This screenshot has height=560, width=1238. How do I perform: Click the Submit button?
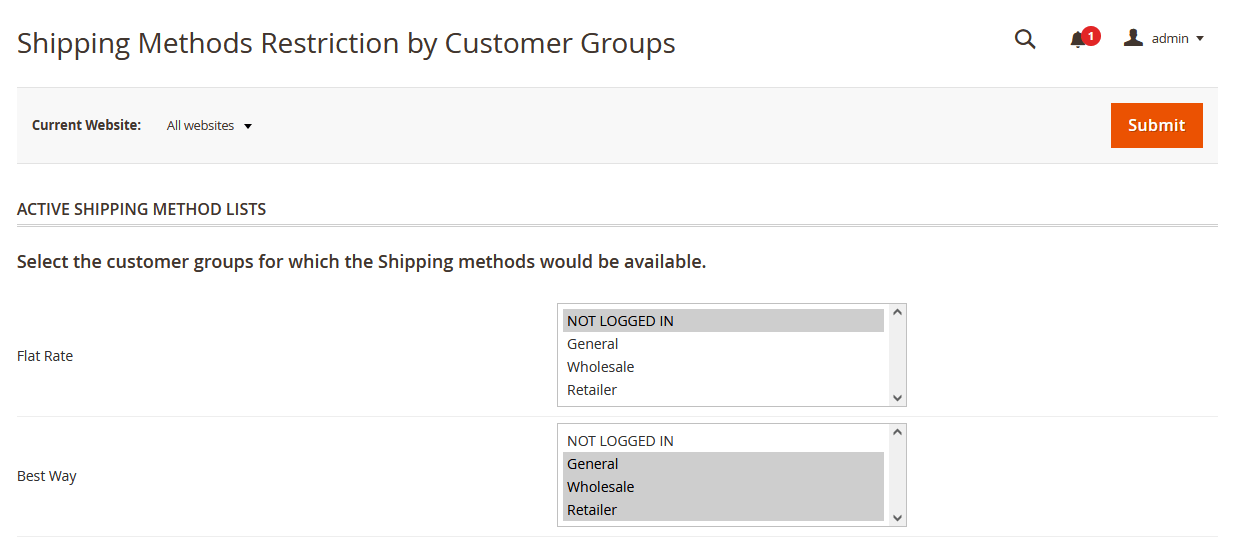[x=1156, y=125]
